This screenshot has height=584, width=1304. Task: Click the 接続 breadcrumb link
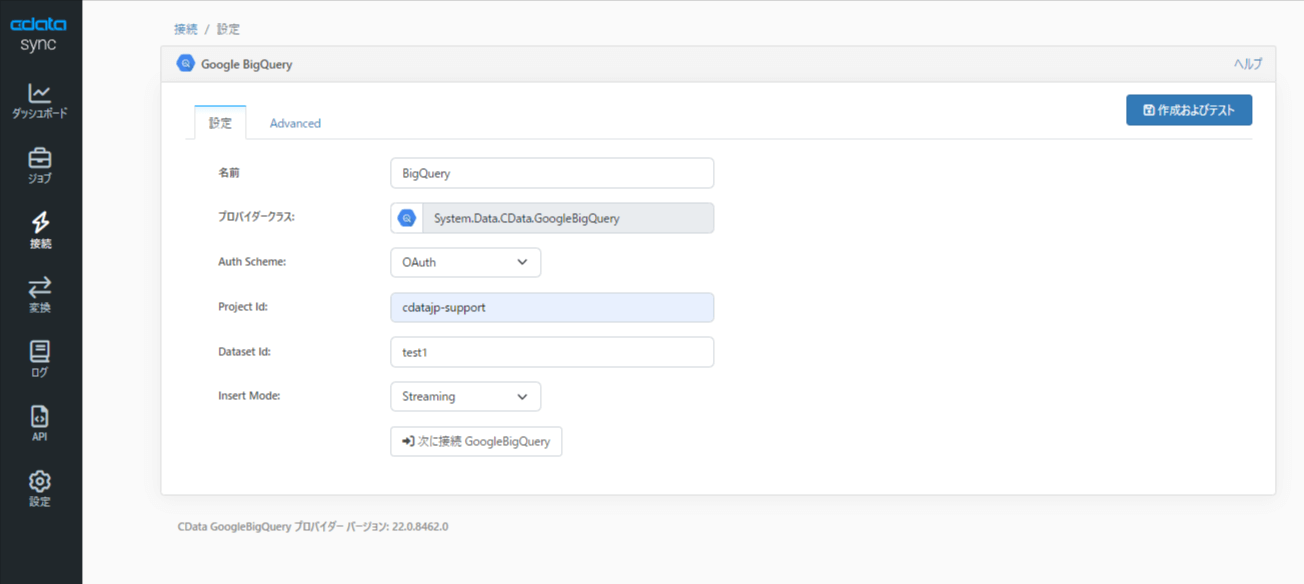(186, 29)
